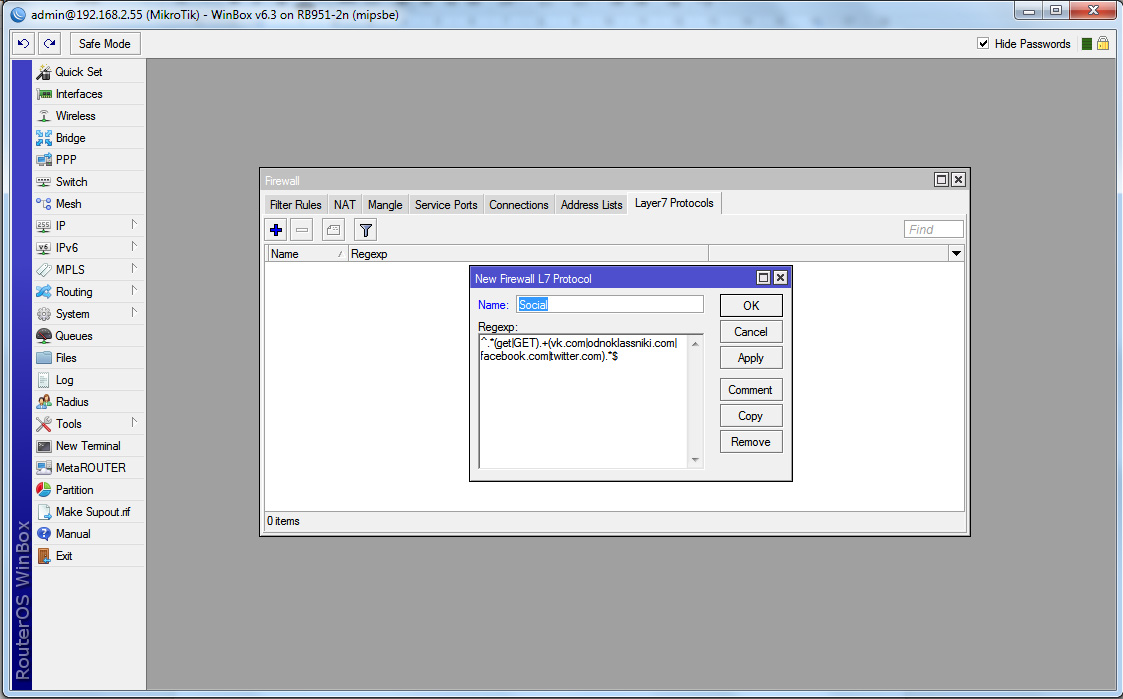
Task: Open the Files list
Action: point(89,358)
